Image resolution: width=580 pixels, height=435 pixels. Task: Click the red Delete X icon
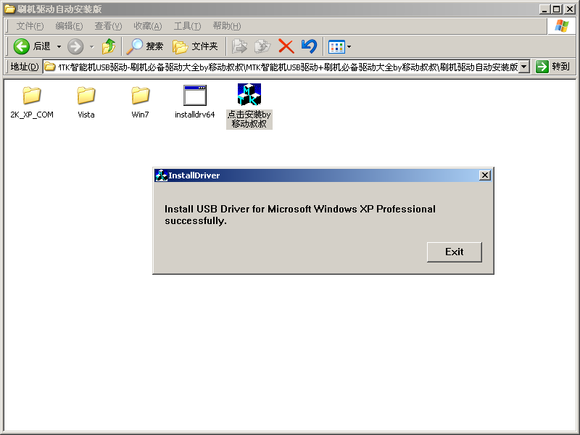pos(286,47)
